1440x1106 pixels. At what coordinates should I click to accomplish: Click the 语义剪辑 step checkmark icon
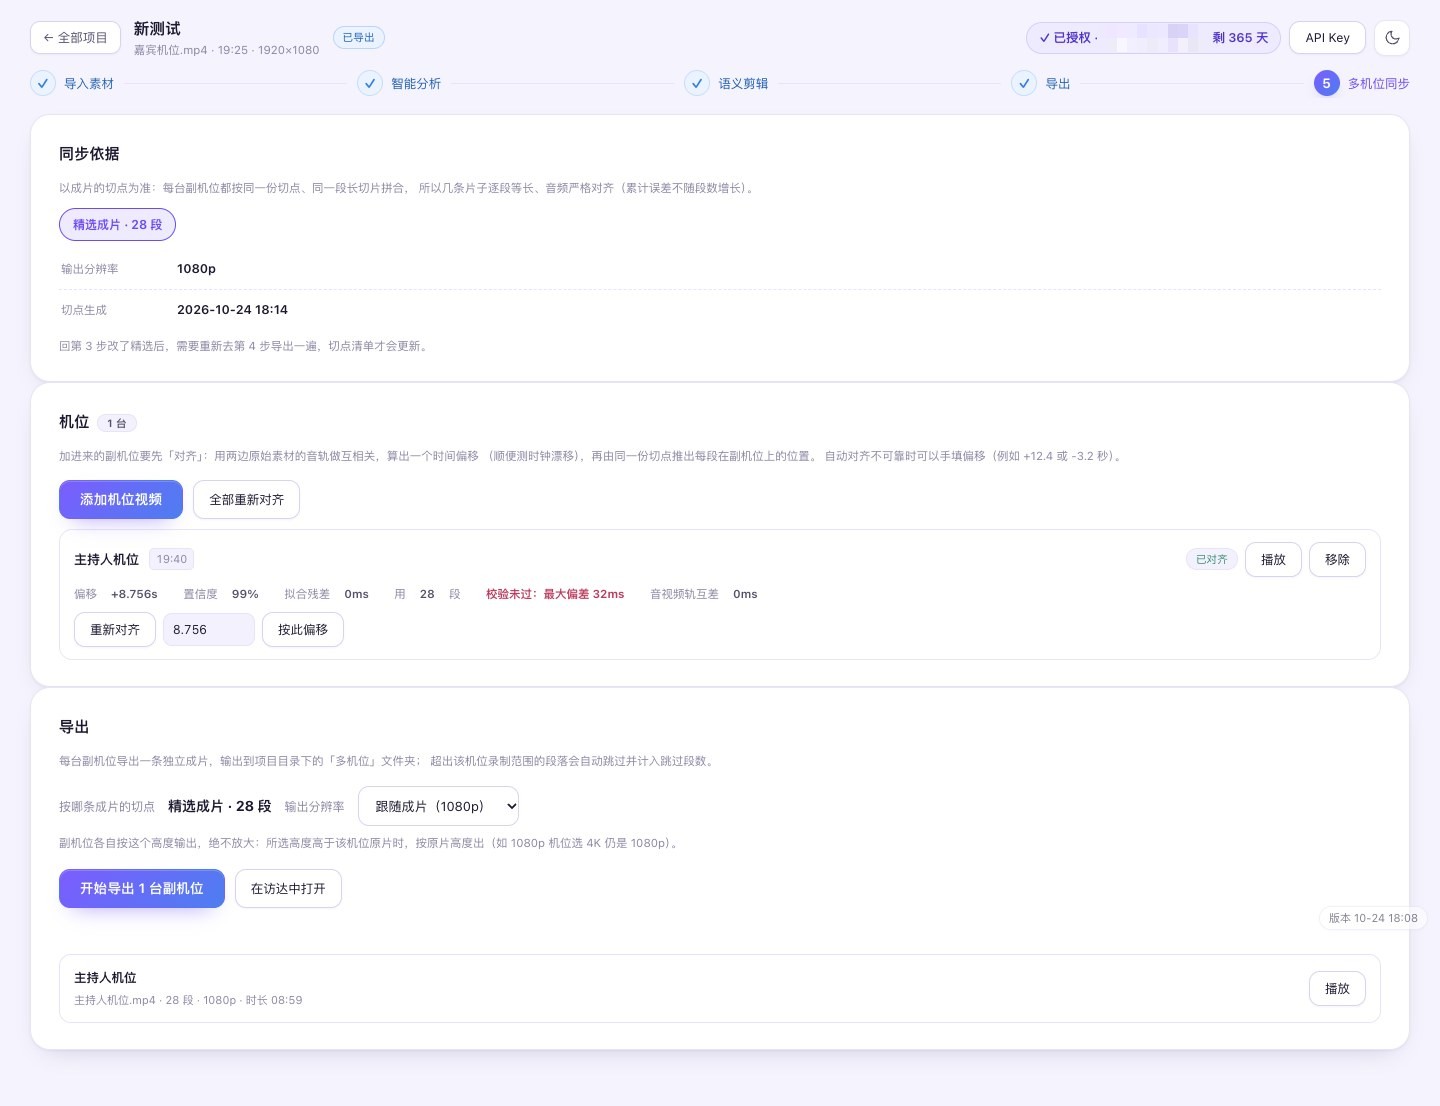(x=697, y=84)
